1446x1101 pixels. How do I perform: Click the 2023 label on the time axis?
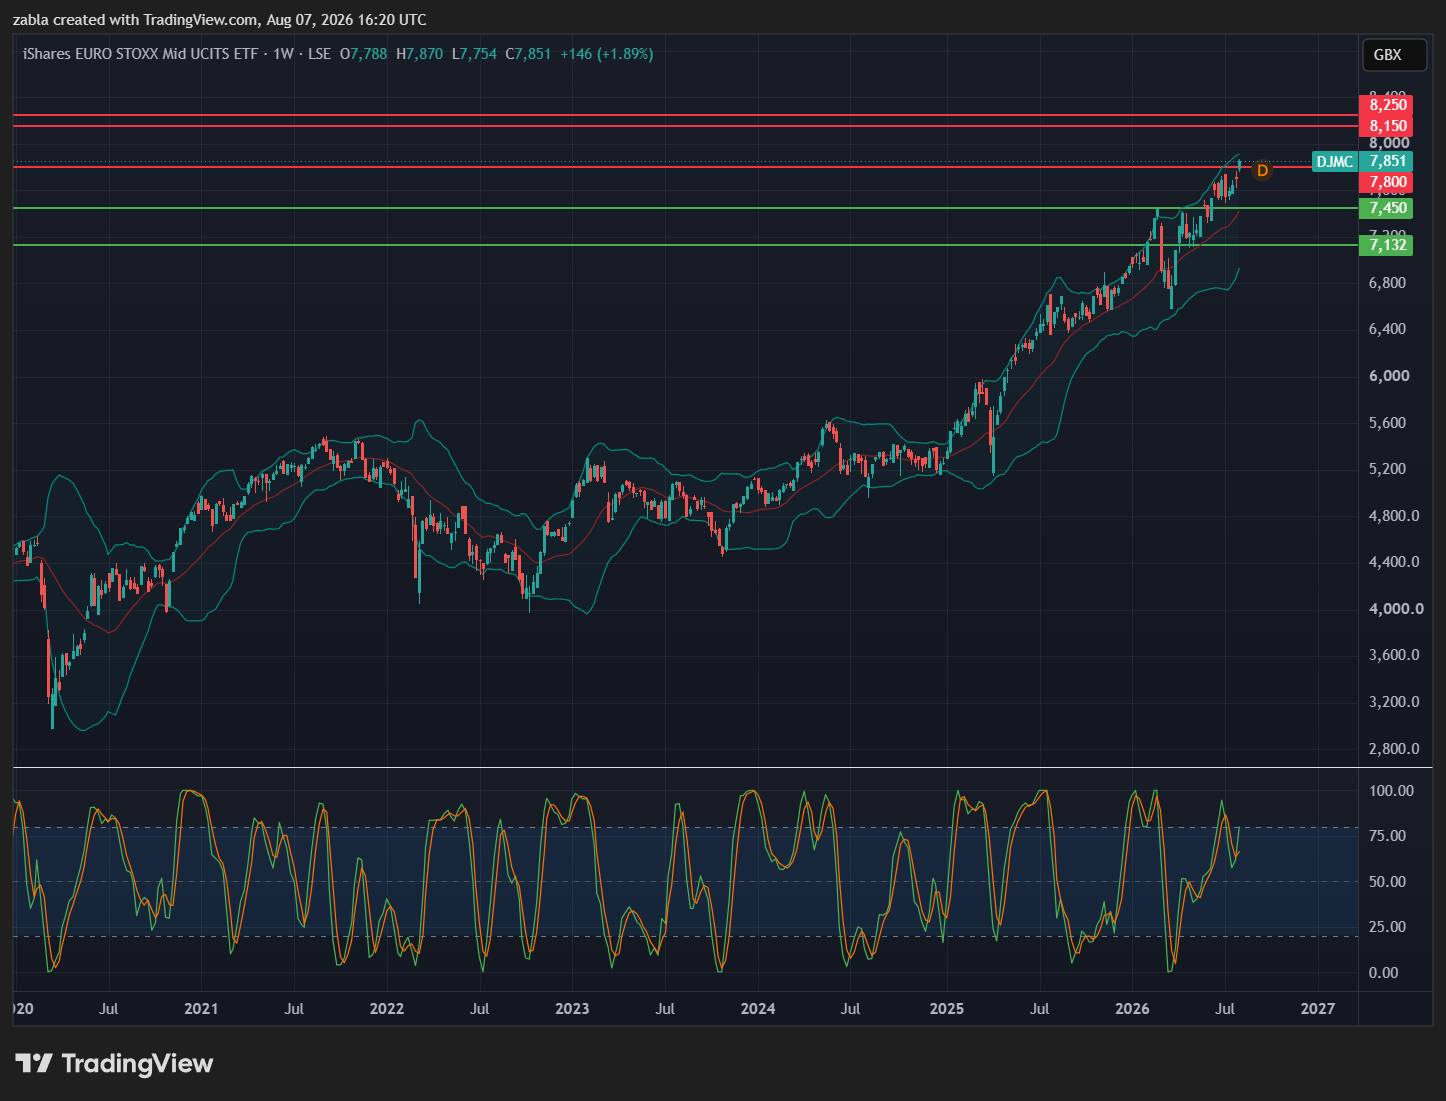572,1009
